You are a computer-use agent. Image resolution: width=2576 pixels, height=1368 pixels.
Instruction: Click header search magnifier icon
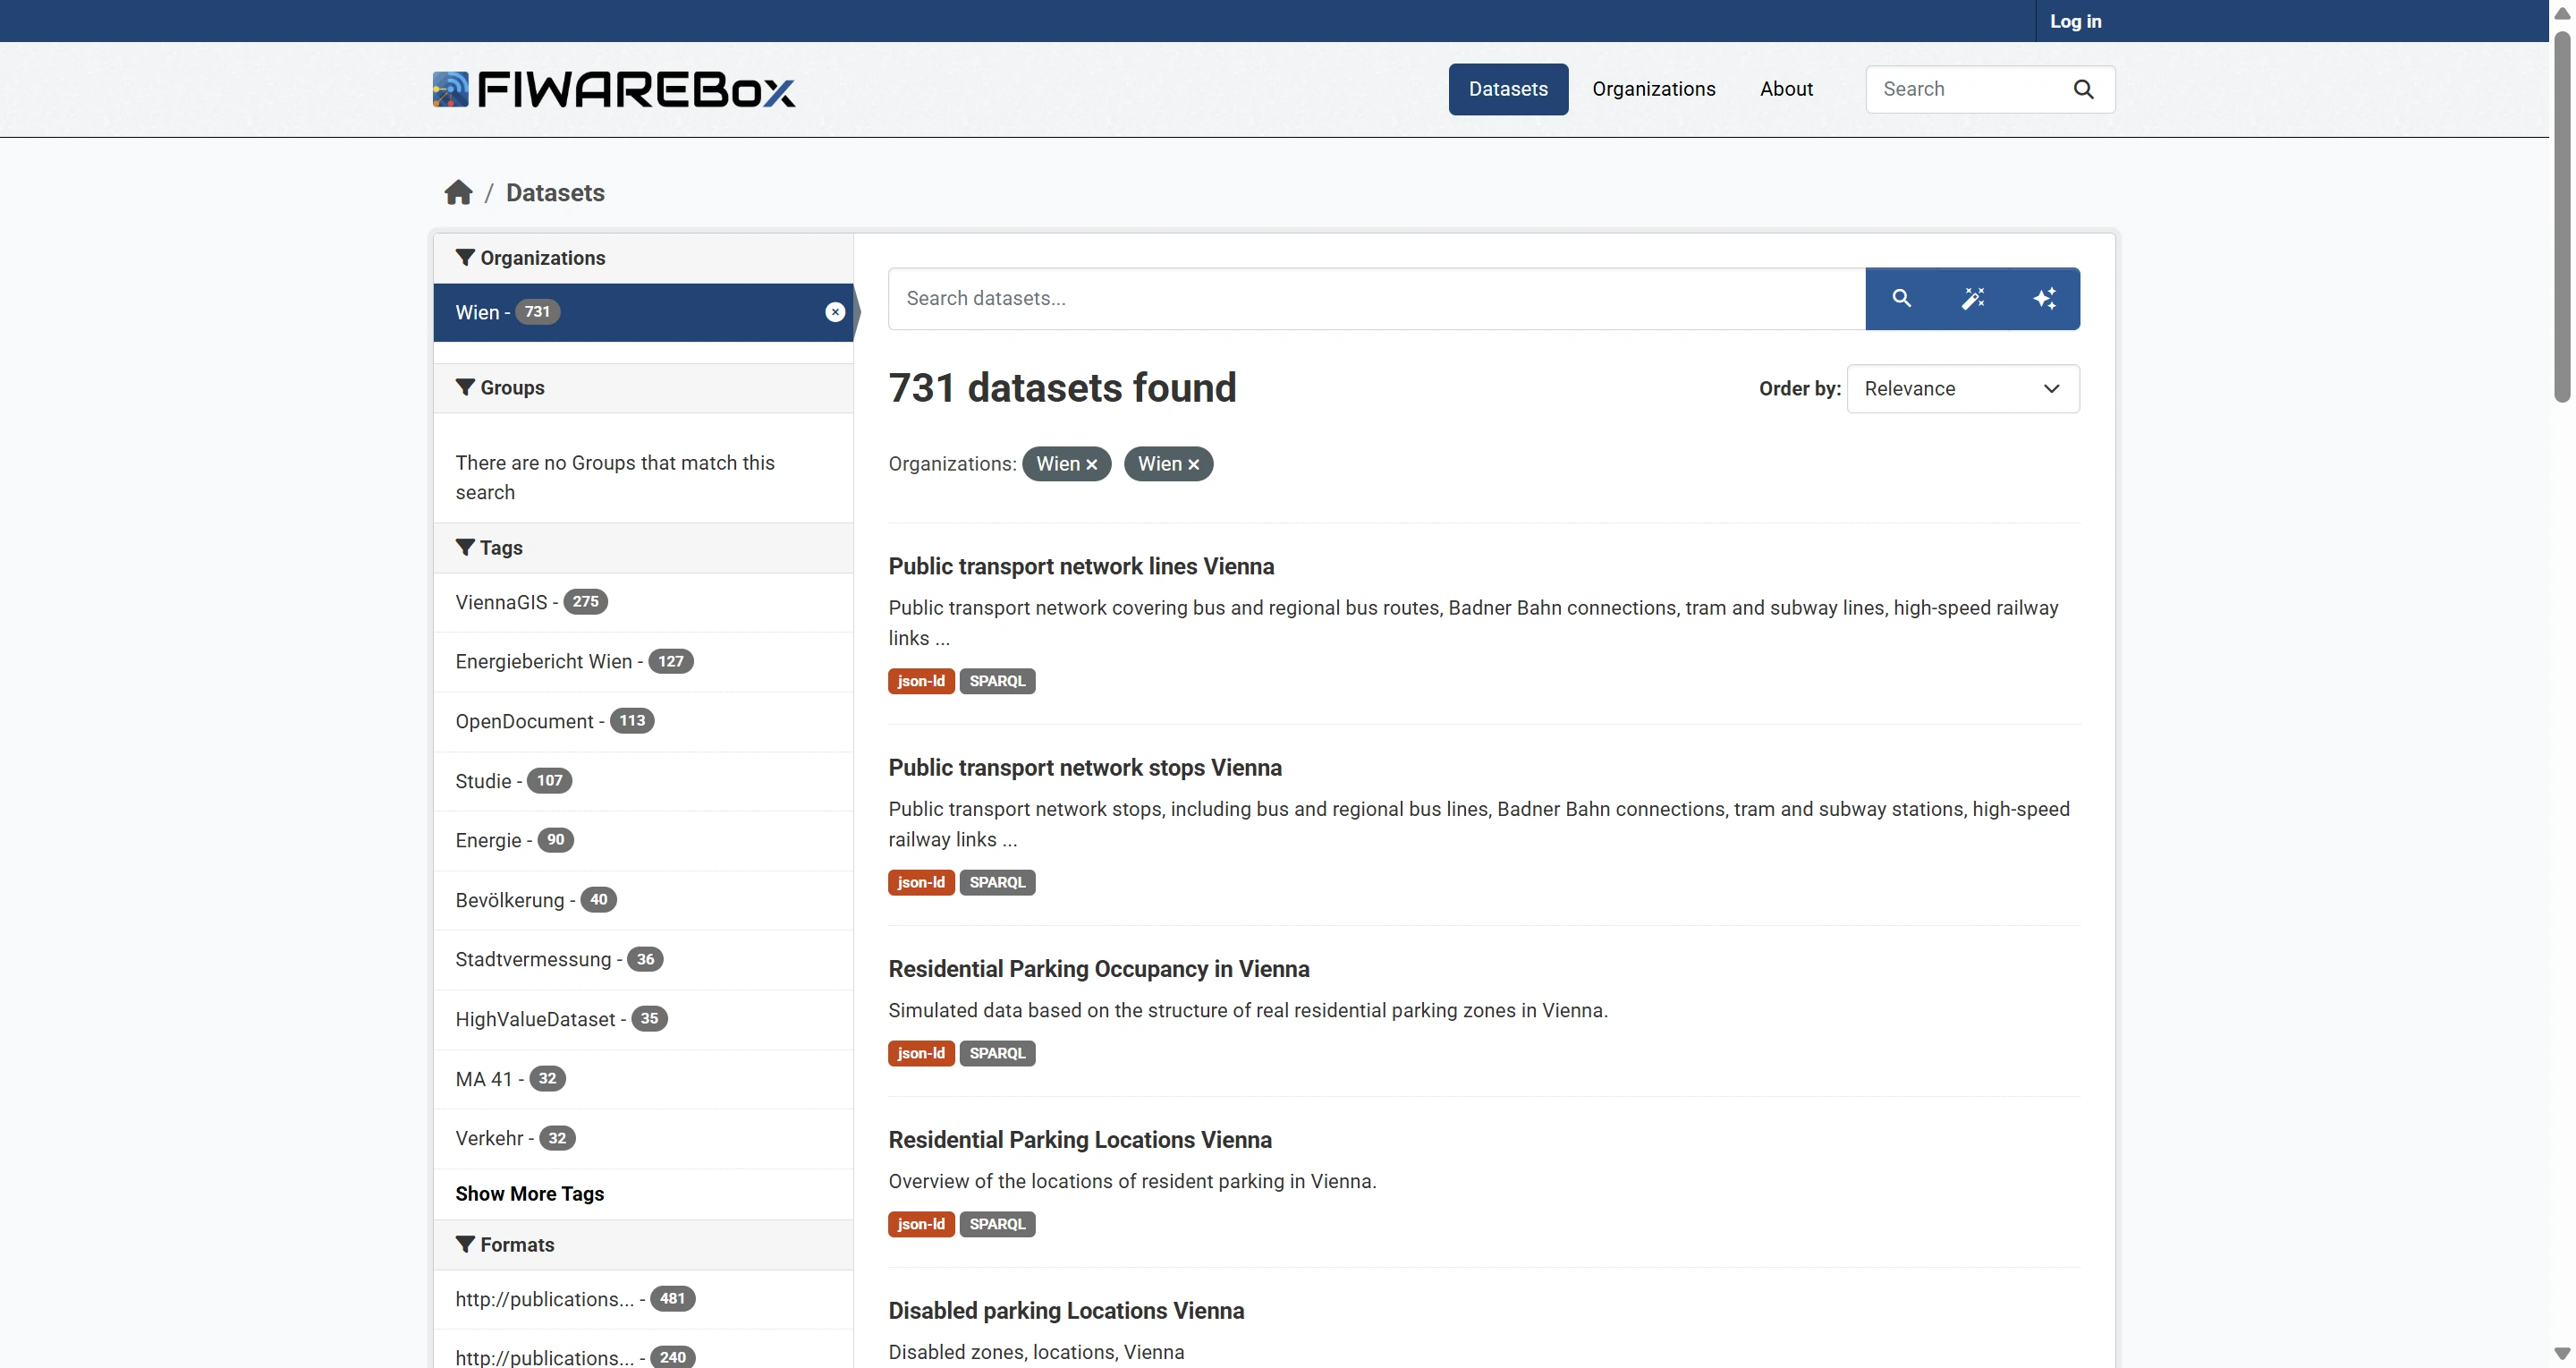pos(2083,89)
